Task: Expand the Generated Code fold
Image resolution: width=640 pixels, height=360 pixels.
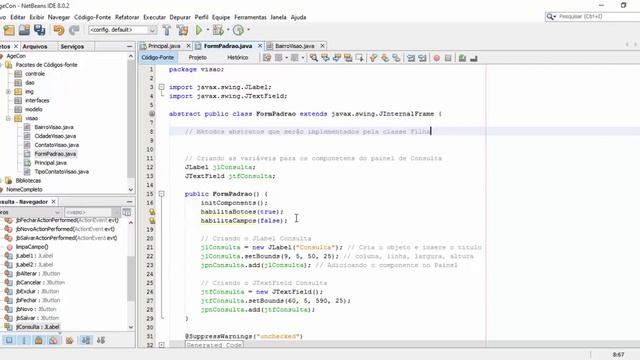Action: [x=162, y=345]
